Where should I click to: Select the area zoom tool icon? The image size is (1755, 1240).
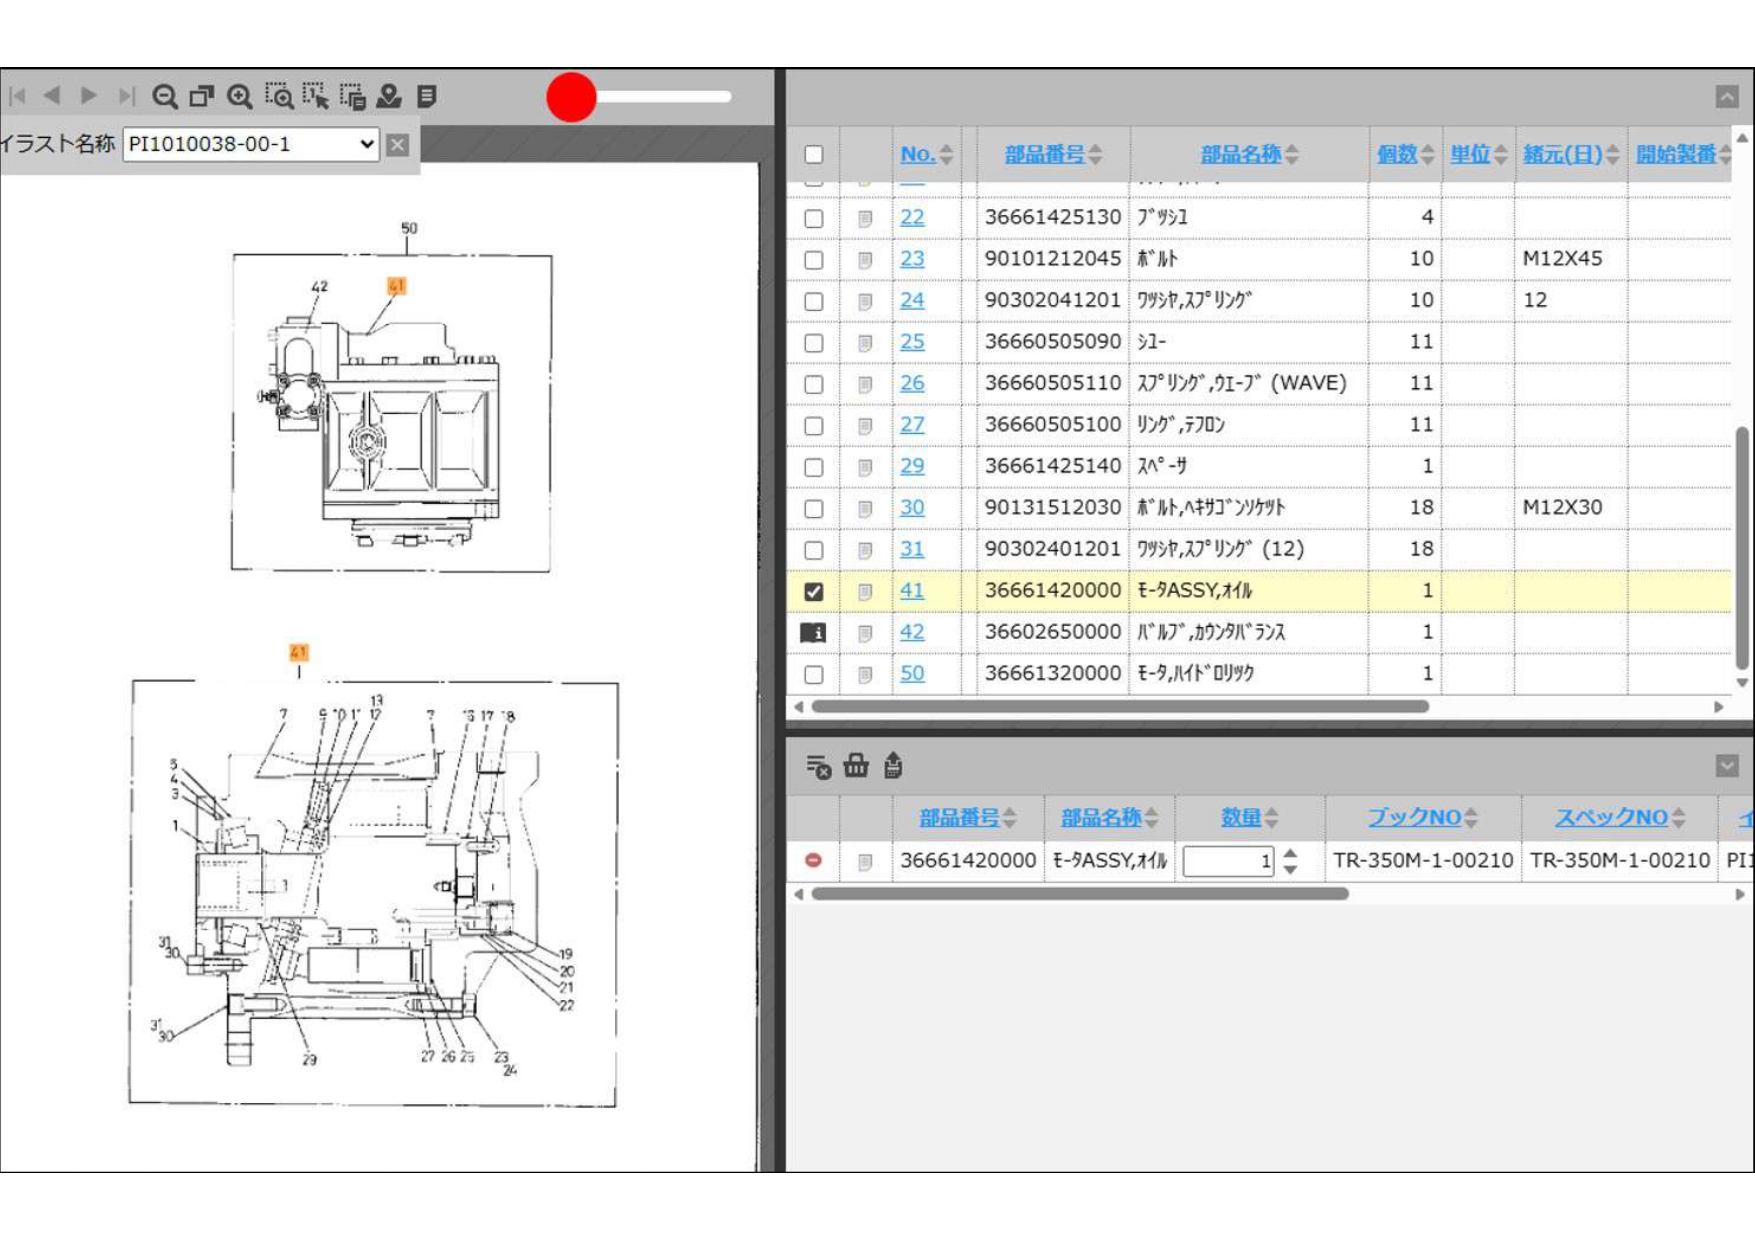278,96
